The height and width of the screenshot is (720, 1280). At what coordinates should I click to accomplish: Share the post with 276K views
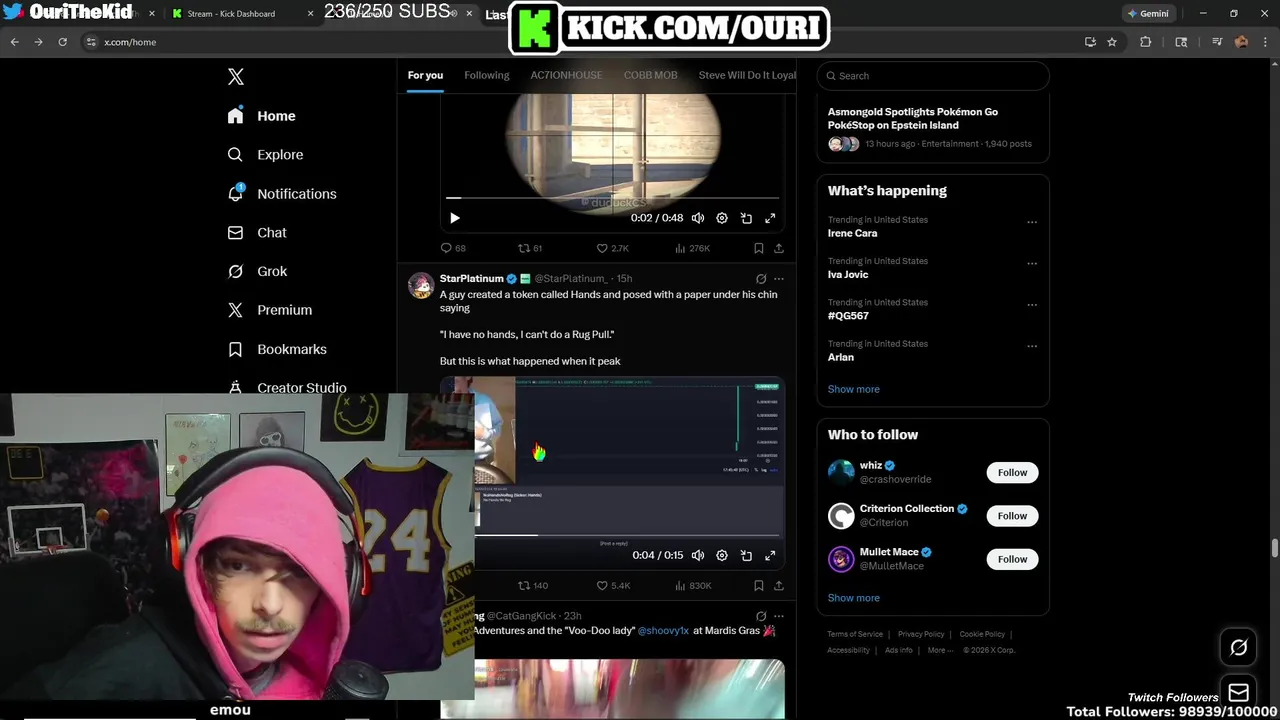(779, 248)
